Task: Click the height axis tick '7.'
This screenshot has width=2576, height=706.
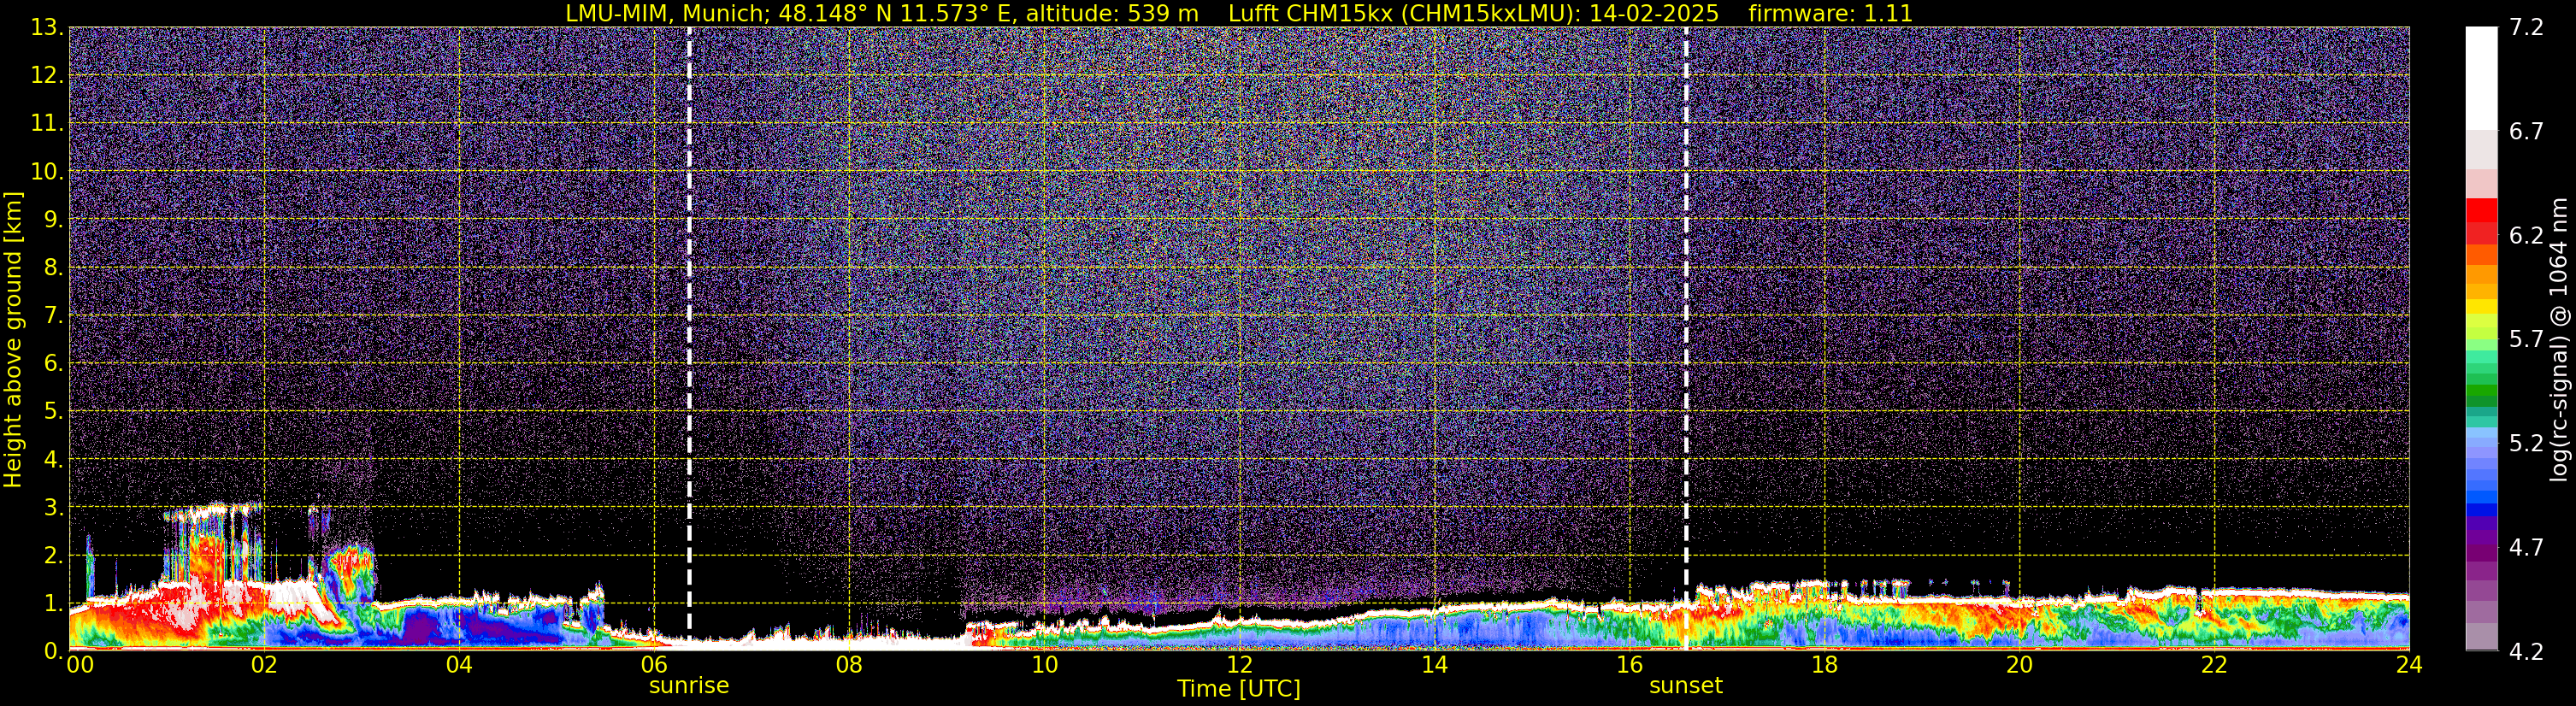Action: click(54, 315)
